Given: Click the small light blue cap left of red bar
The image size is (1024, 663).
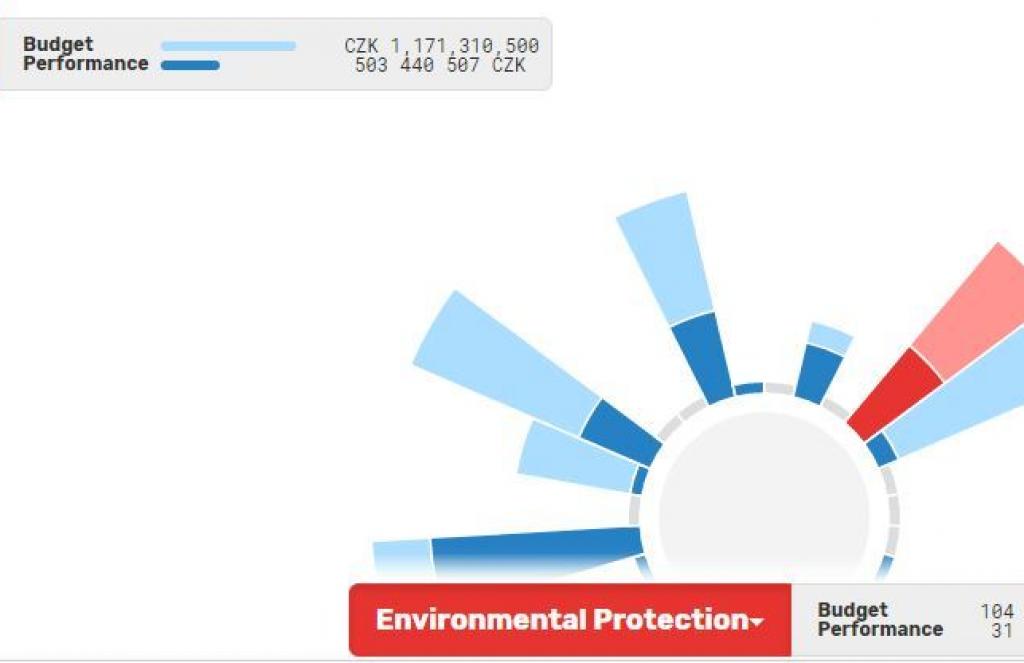Looking at the screenshot, I should tap(829, 338).
